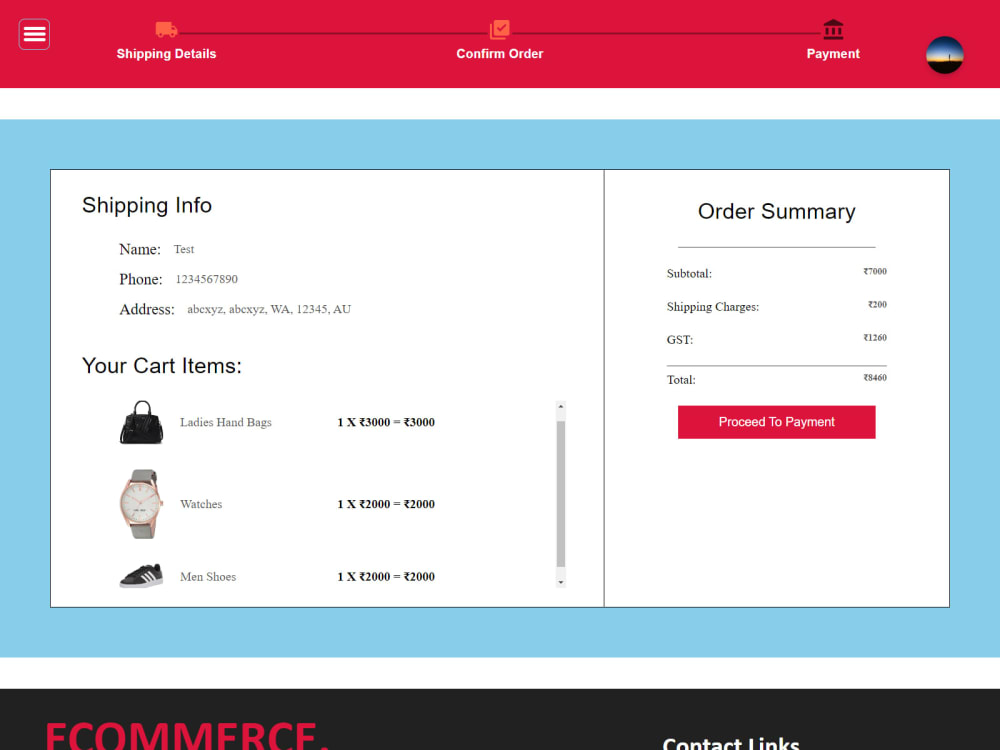Click the name value Test
This screenshot has height=750, width=1000.
(x=184, y=249)
